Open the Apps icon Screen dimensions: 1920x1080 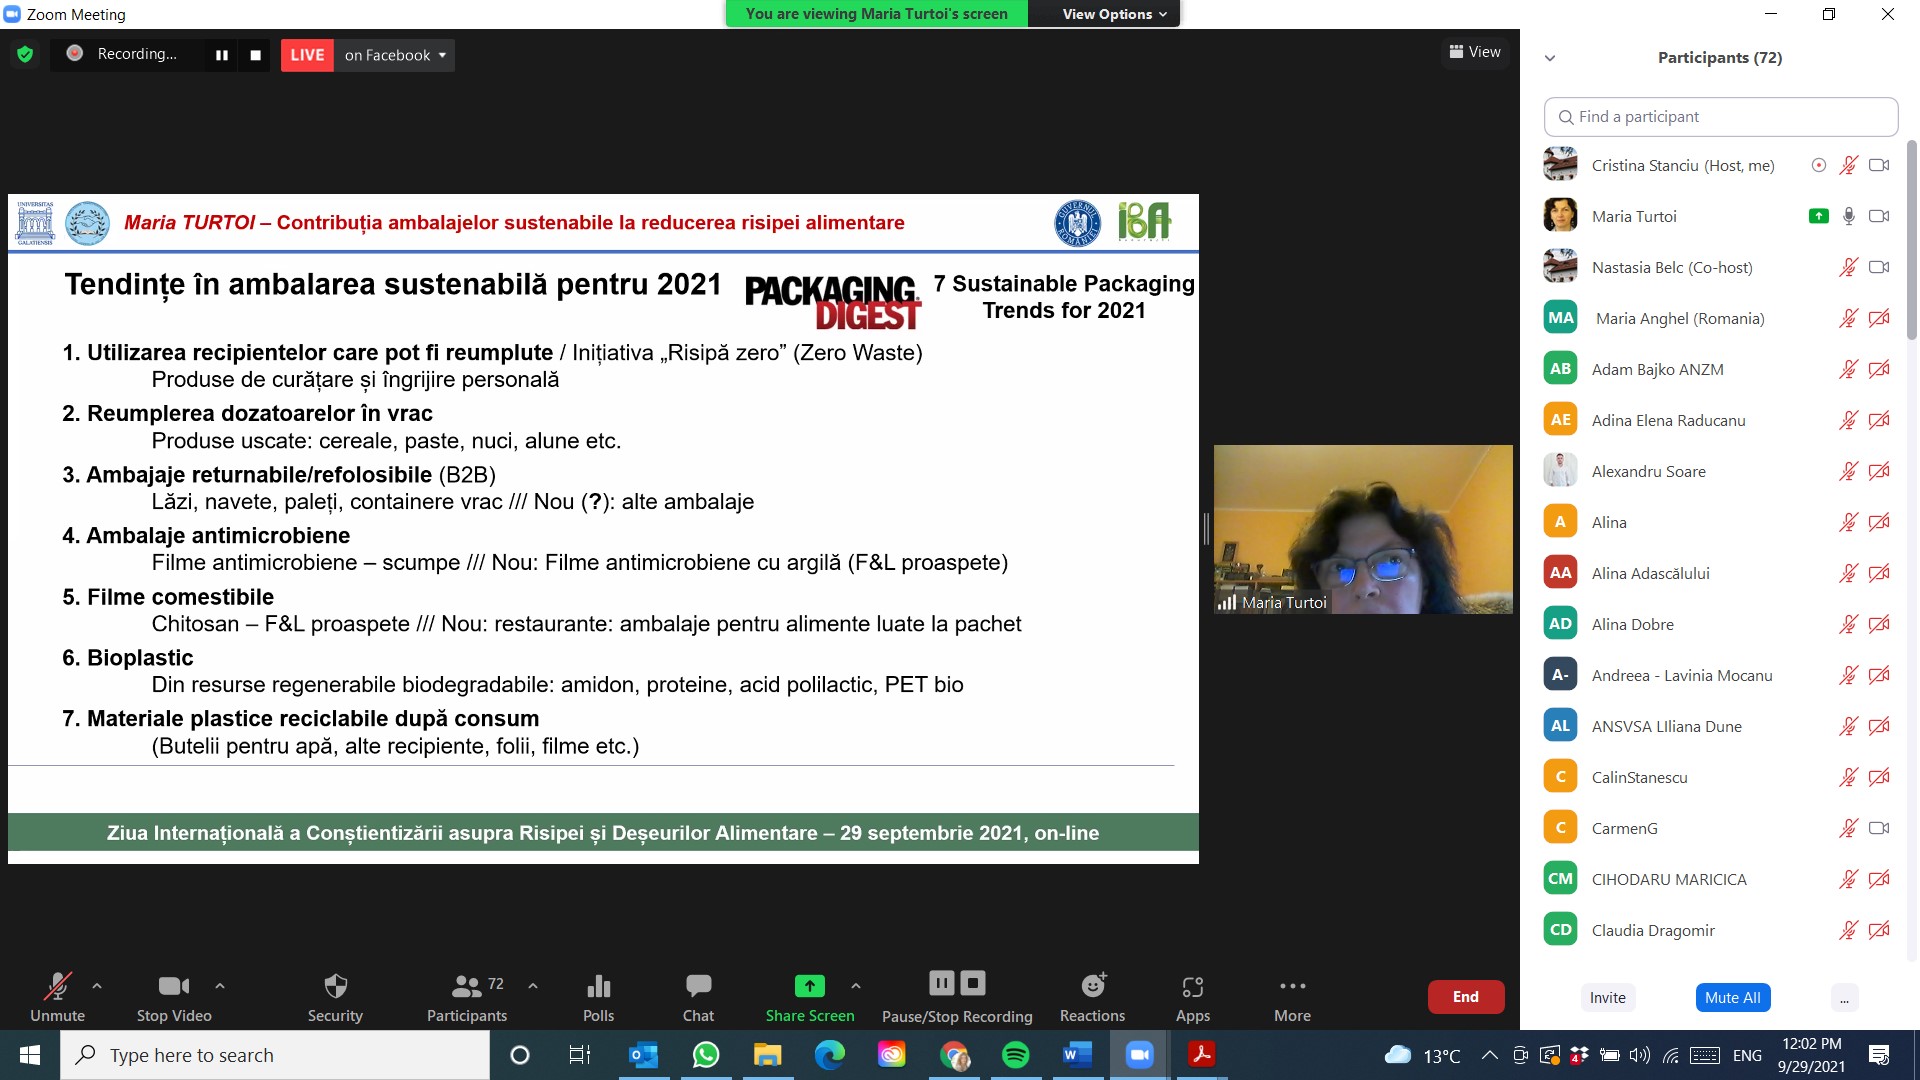[x=1192, y=987]
